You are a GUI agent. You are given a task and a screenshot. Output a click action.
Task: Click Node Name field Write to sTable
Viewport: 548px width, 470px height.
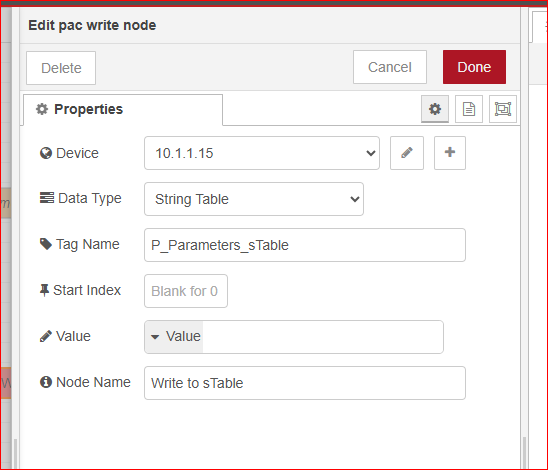pyautogui.click(x=305, y=383)
